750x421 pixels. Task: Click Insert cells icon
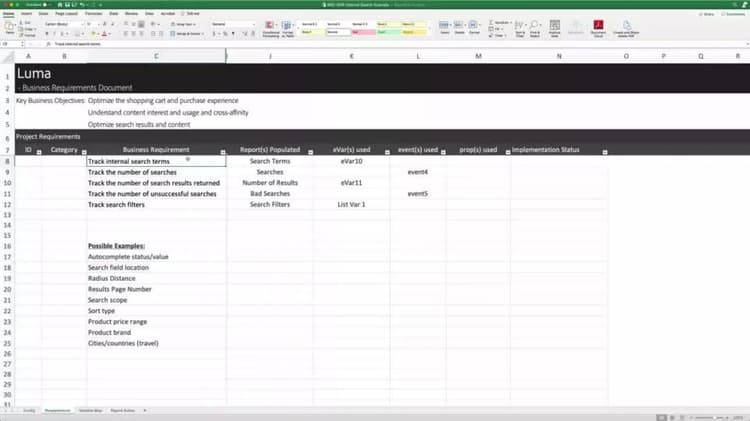pos(445,27)
